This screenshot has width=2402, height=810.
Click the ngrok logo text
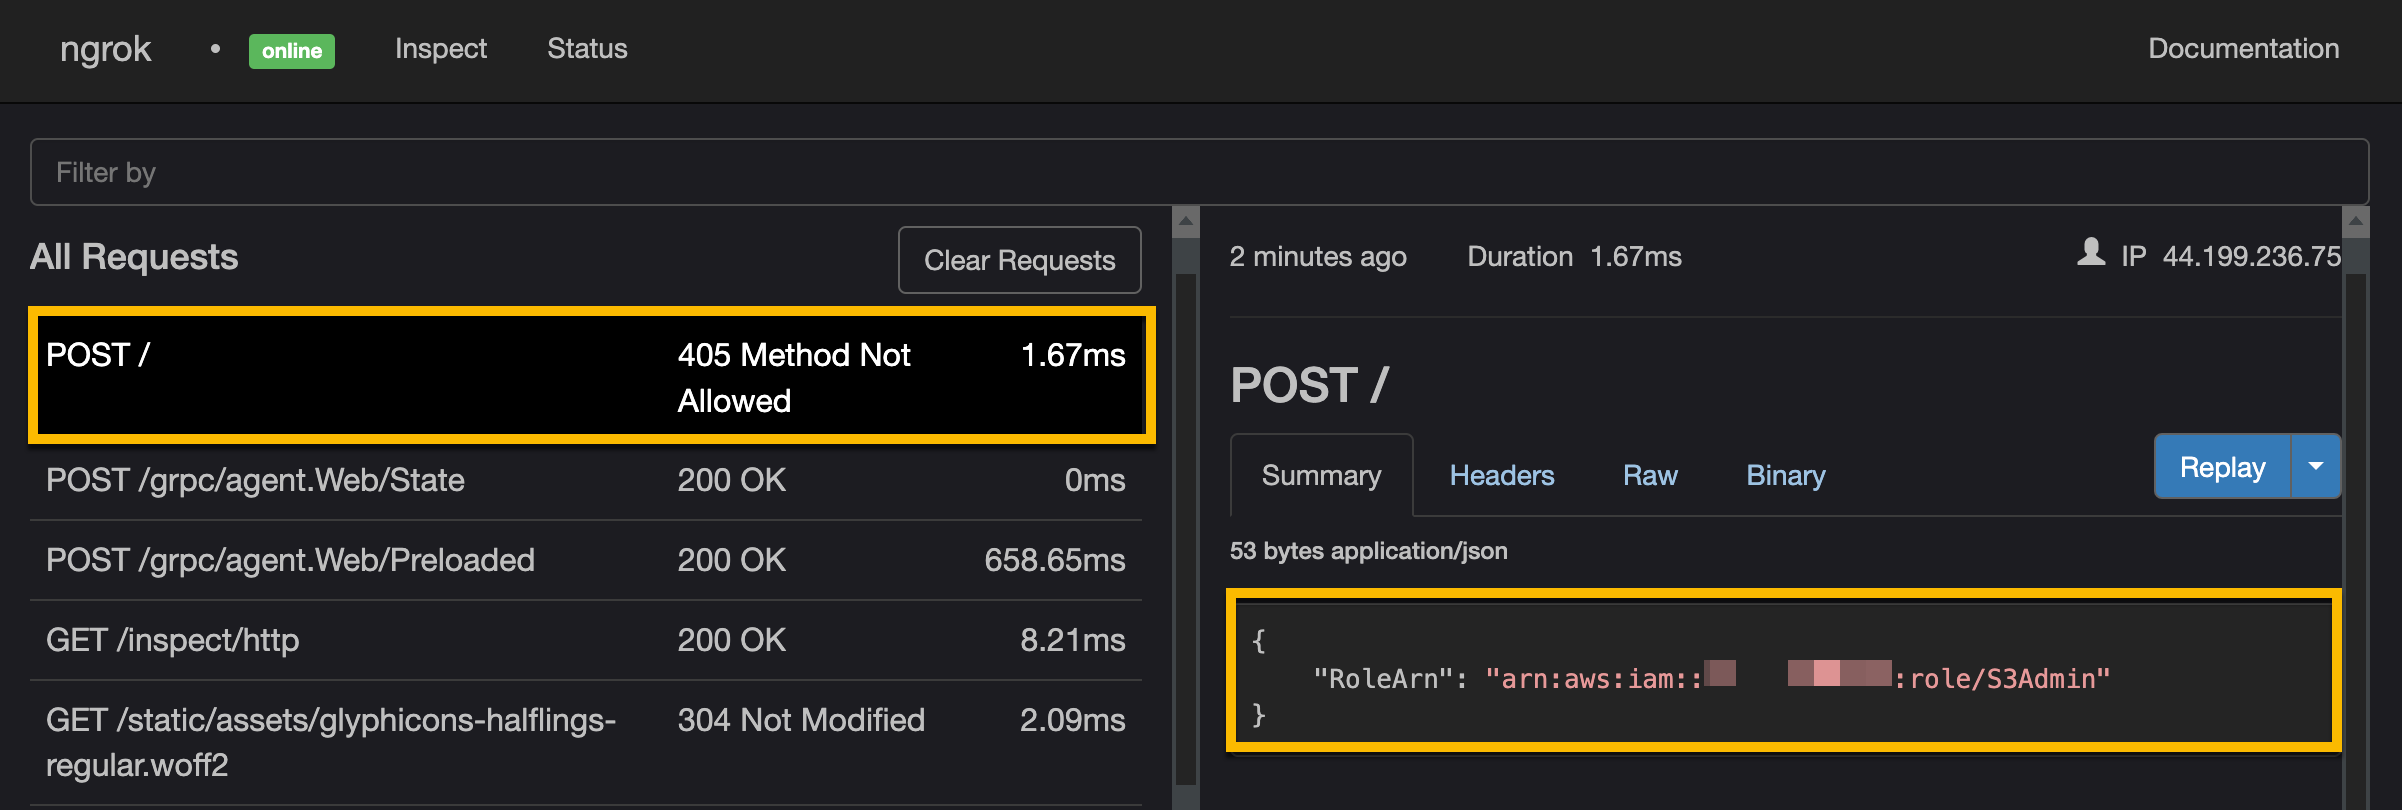(105, 49)
